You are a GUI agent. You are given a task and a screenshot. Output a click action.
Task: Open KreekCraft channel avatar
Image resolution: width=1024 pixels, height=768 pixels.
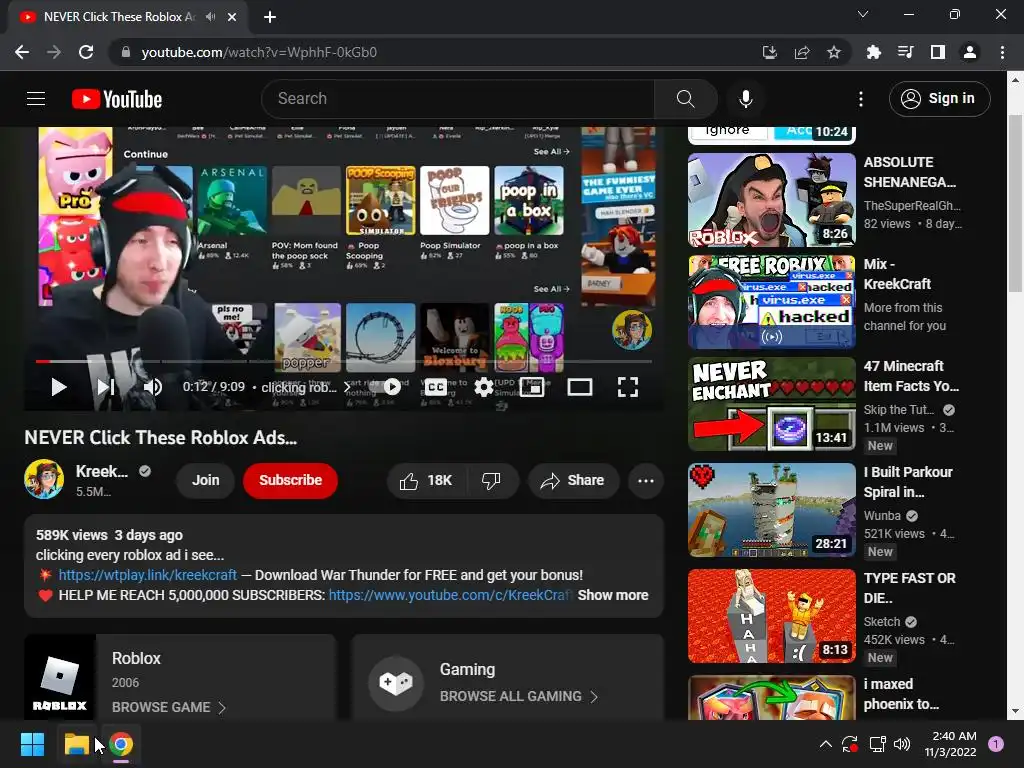tap(44, 479)
